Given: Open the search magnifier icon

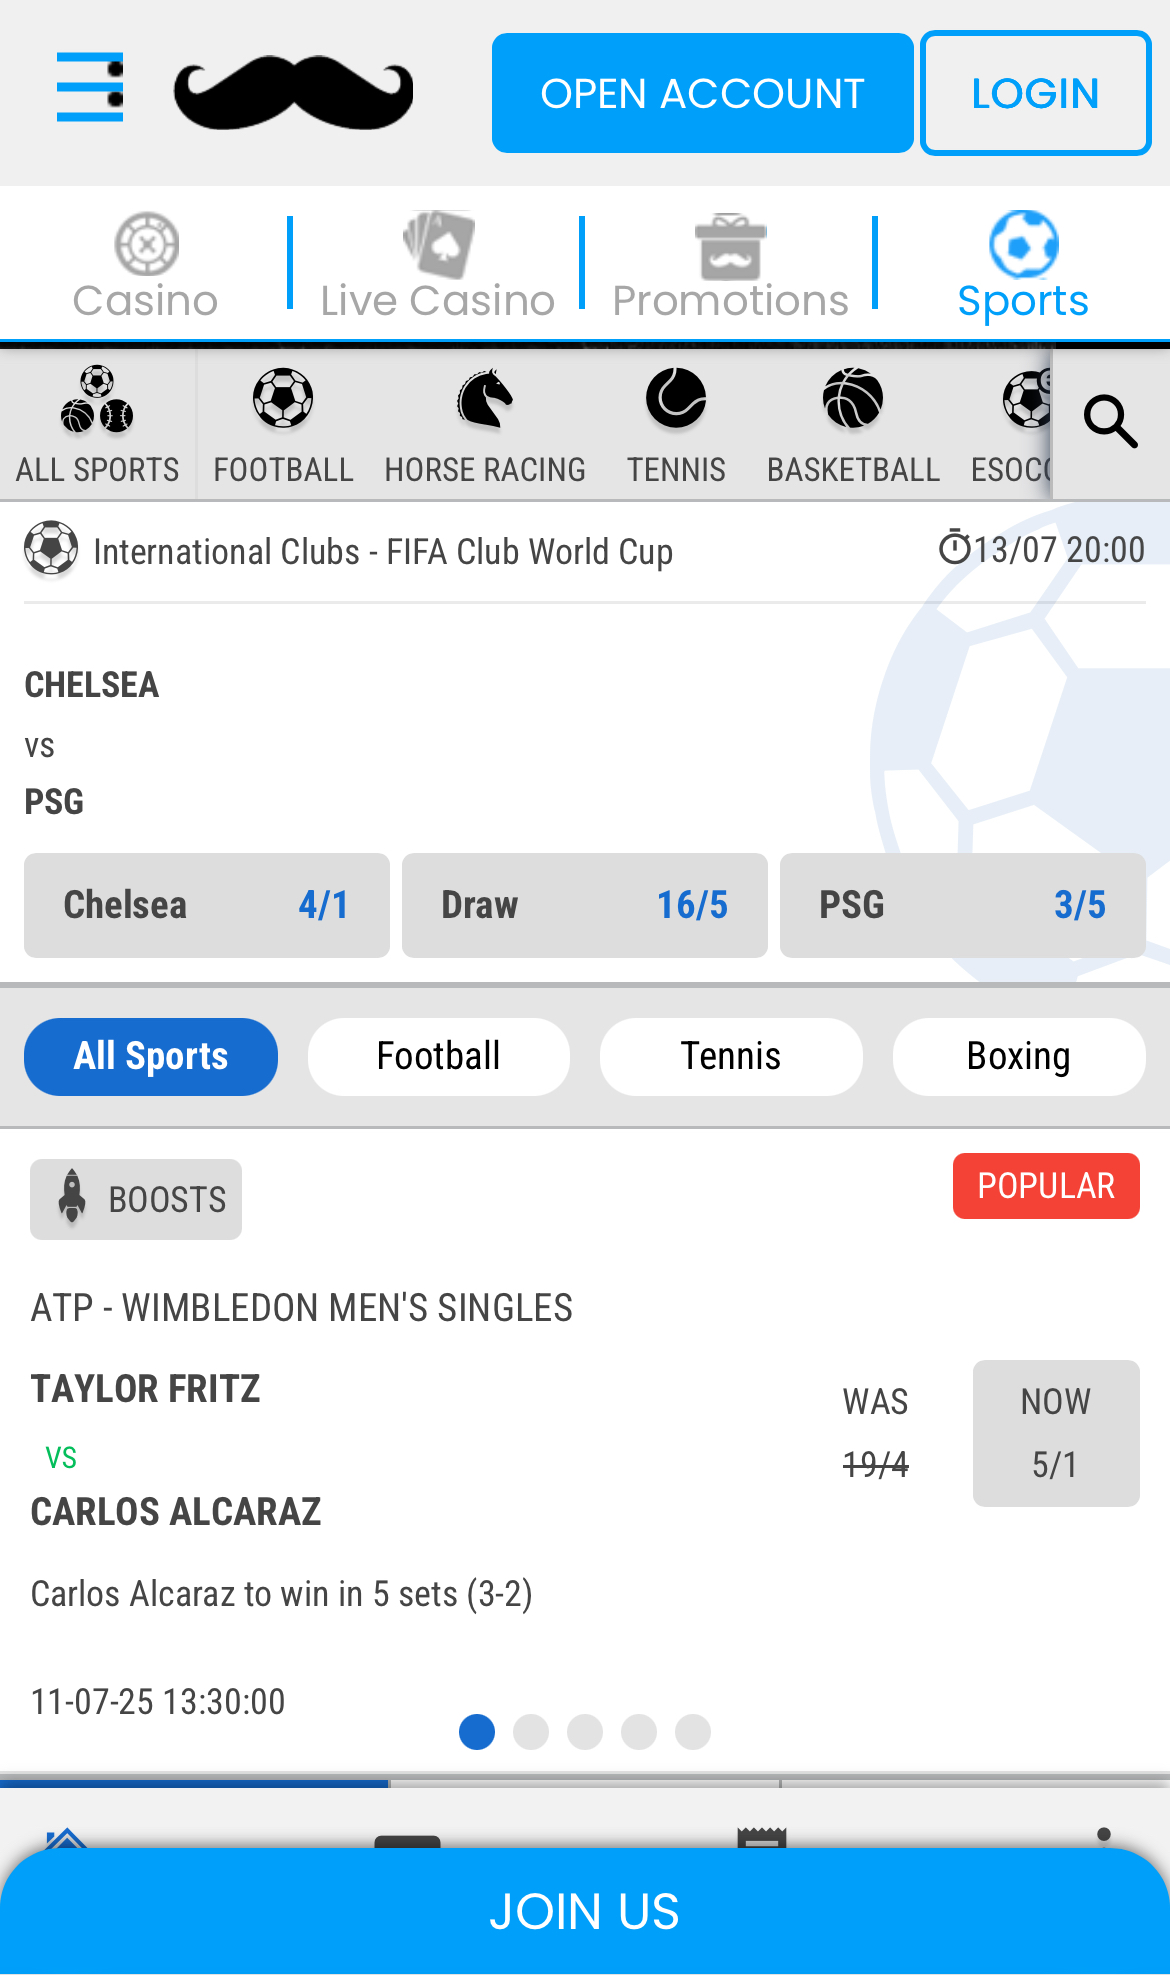Looking at the screenshot, I should tap(1110, 422).
